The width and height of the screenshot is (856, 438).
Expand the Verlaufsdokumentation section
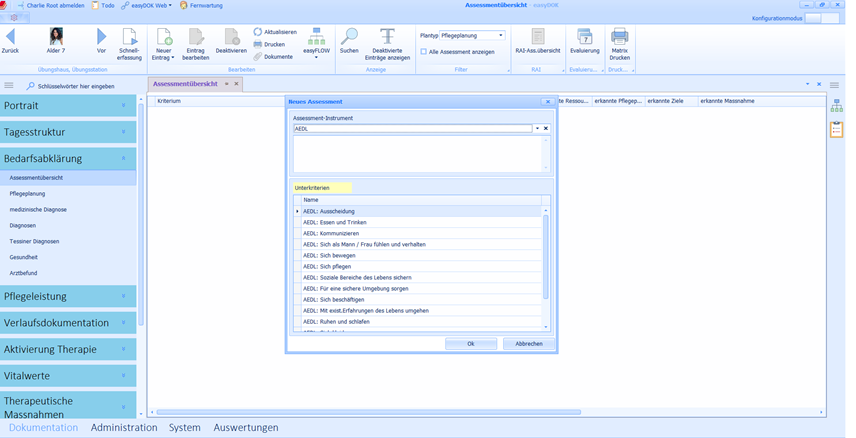[x=68, y=323]
